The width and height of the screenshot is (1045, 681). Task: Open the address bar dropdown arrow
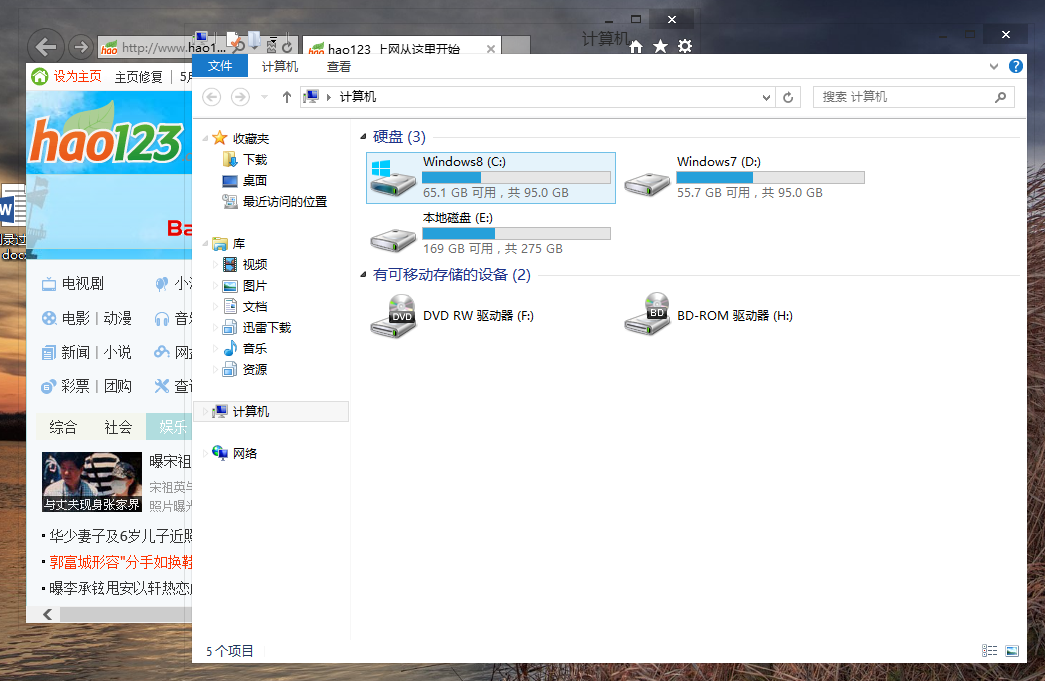point(766,97)
